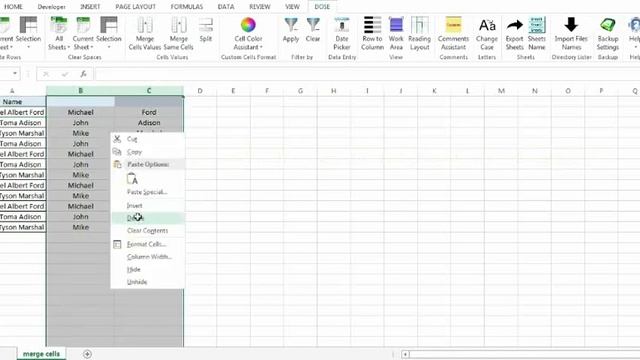The image size is (640, 360).
Task: Choose Paste Special in context menu
Action: 147,192
